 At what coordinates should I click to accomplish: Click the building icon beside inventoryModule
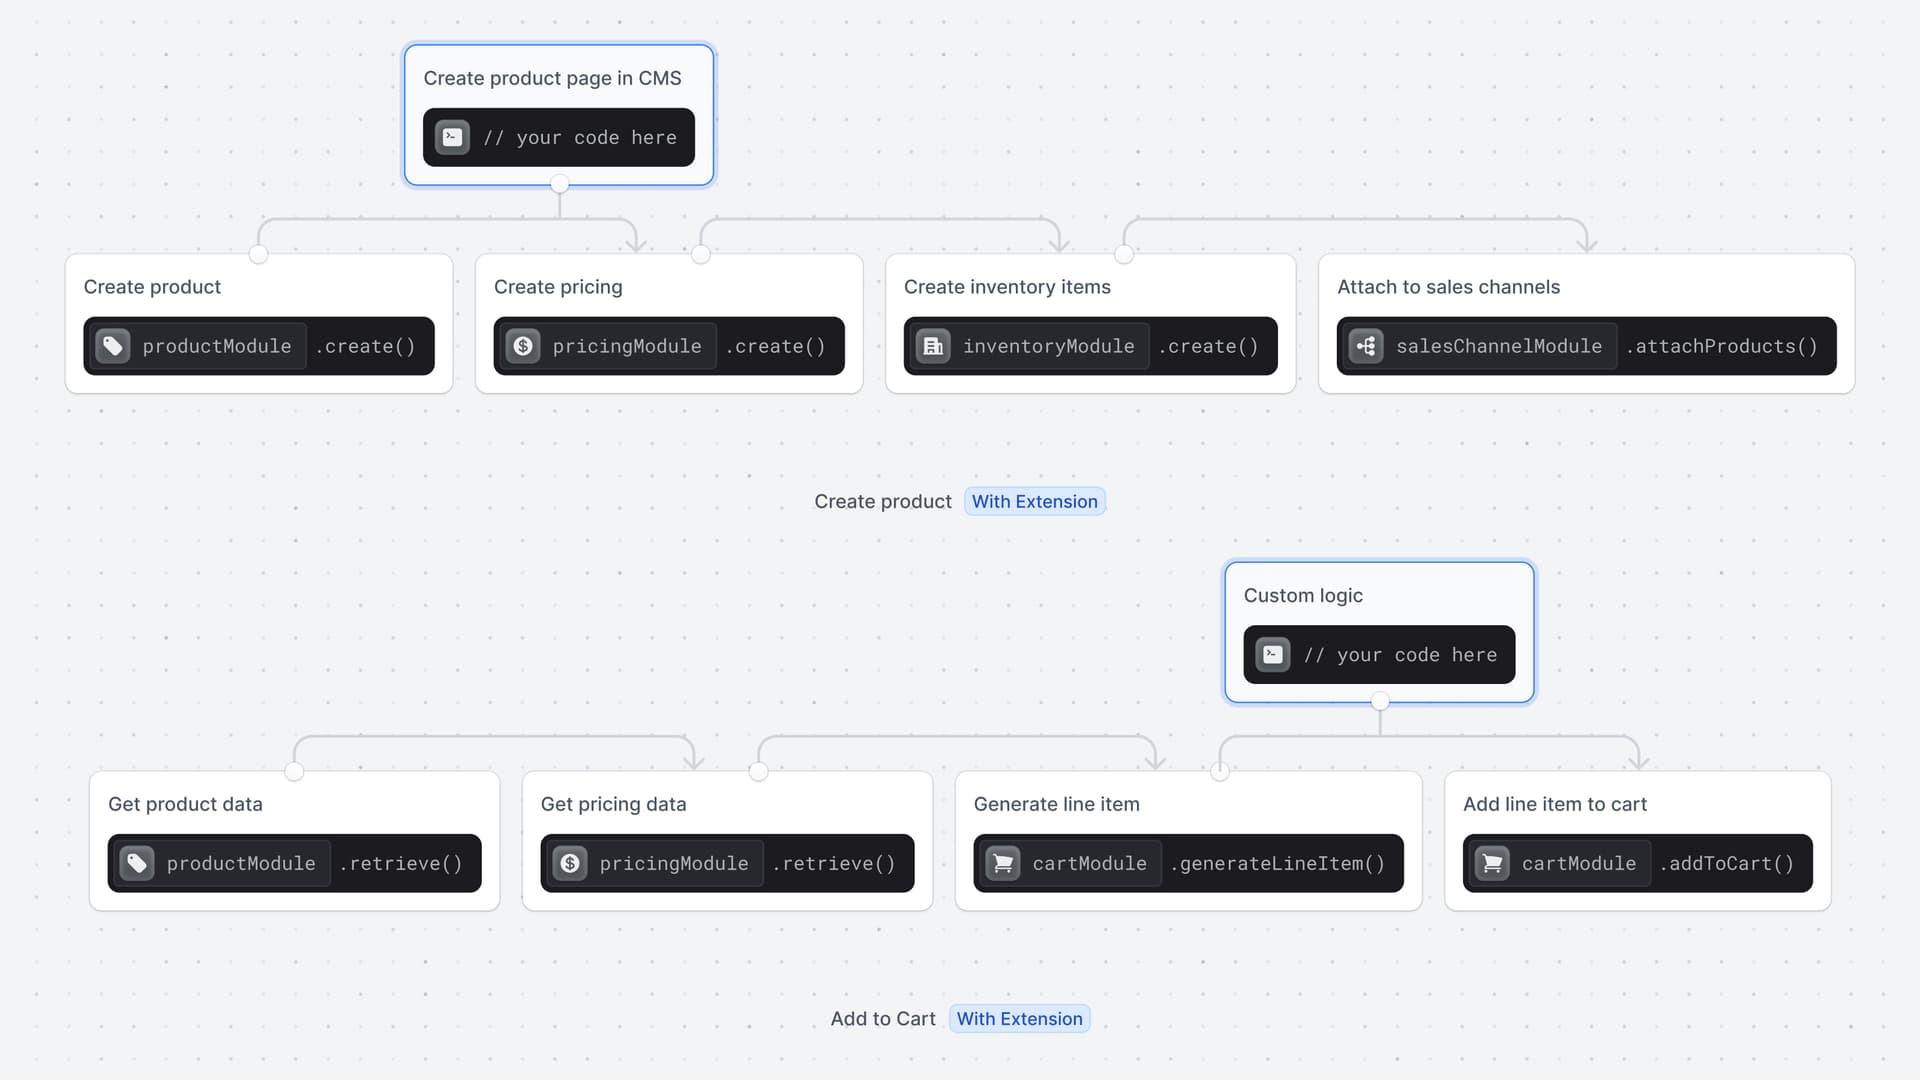(933, 346)
